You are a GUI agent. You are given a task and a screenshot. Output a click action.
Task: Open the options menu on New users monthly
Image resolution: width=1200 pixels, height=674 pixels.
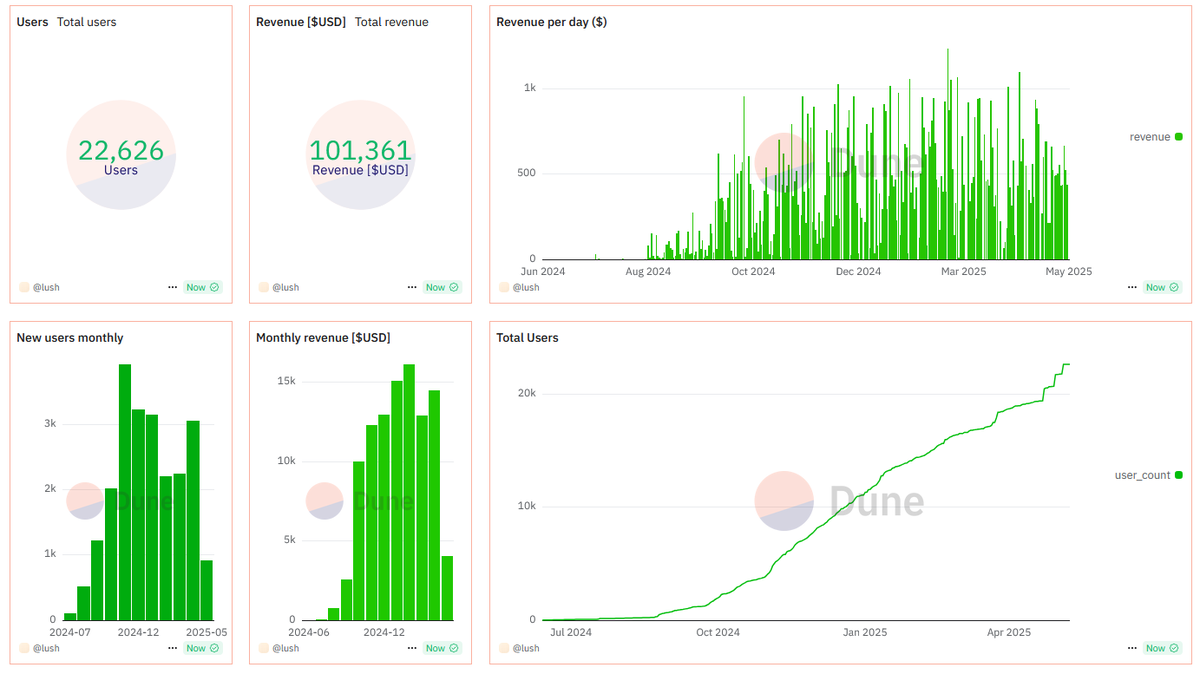pos(172,648)
